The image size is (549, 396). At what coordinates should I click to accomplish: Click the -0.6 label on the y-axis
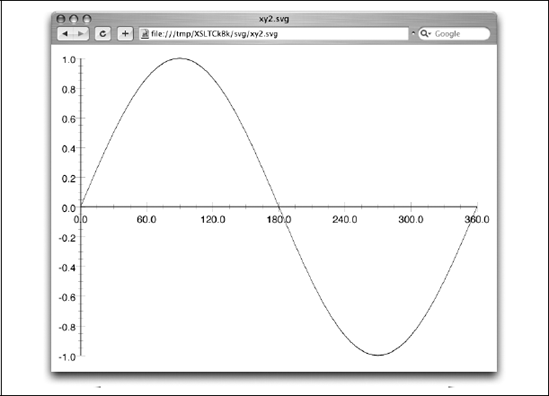67,298
